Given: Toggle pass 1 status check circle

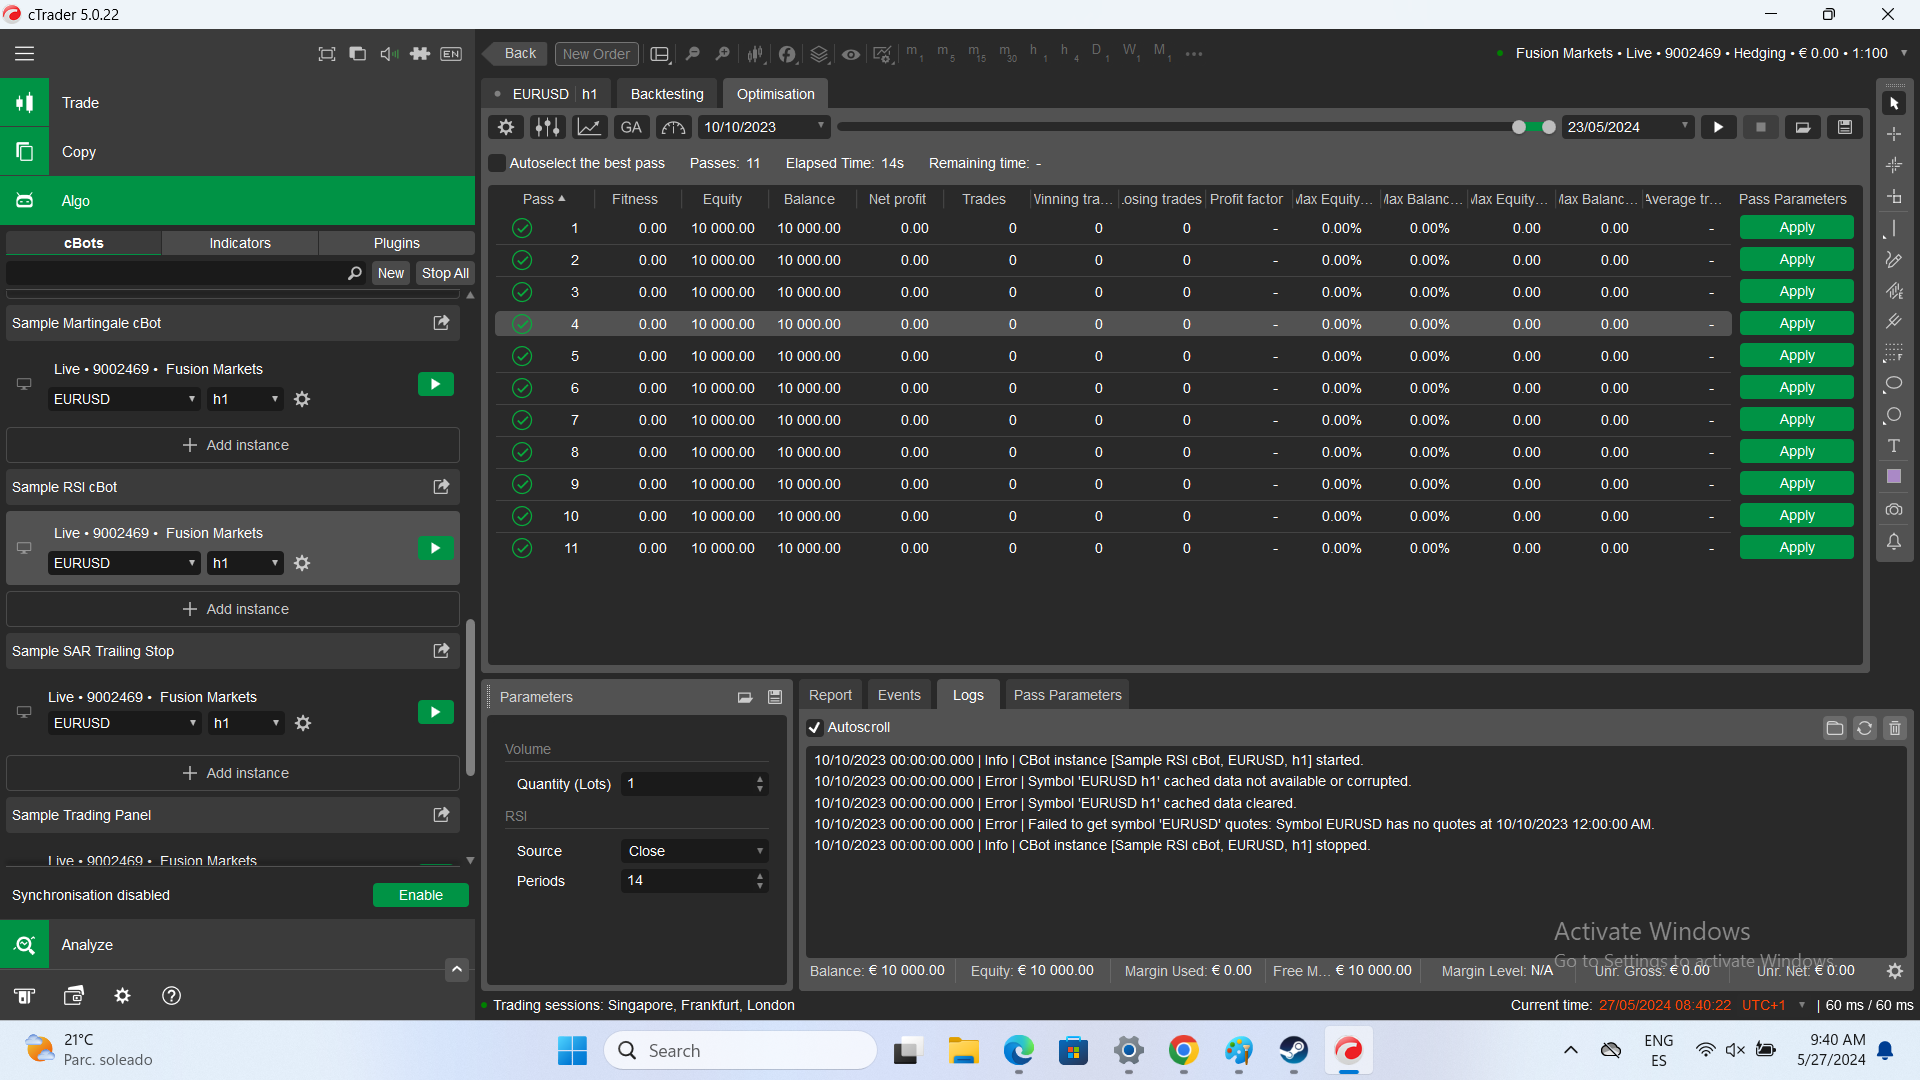Looking at the screenshot, I should point(522,228).
